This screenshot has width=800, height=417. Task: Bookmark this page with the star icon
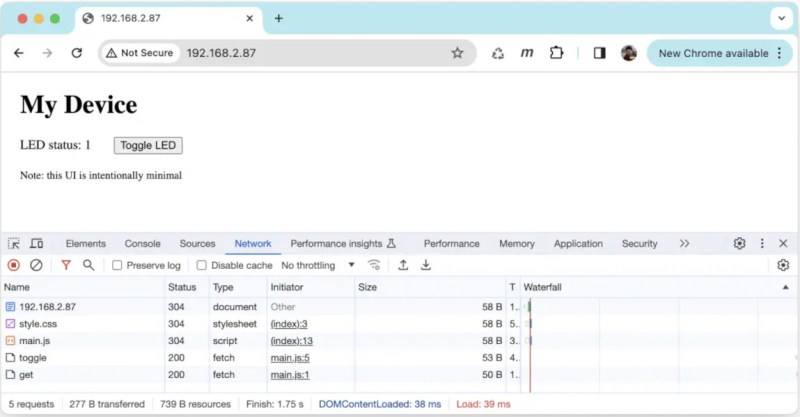tap(457, 53)
